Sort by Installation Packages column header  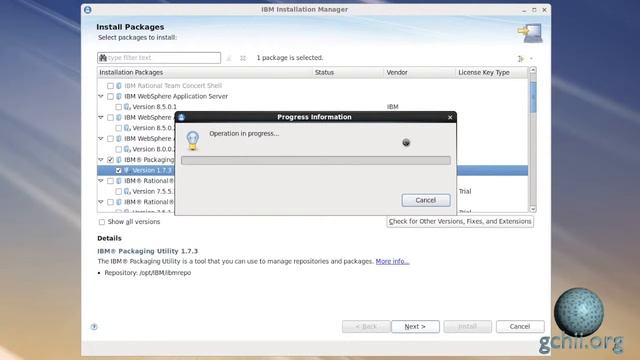click(x=205, y=72)
